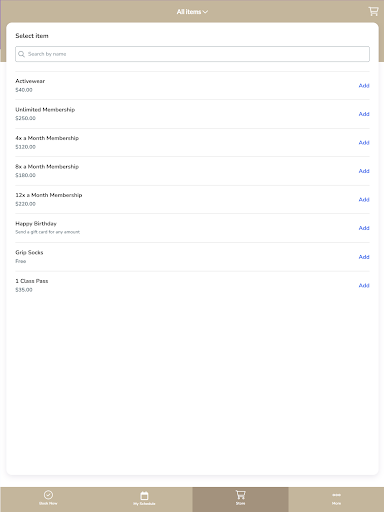This screenshot has width=384, height=512.
Task: Add 8x a Month Membership
Action: coord(364,171)
